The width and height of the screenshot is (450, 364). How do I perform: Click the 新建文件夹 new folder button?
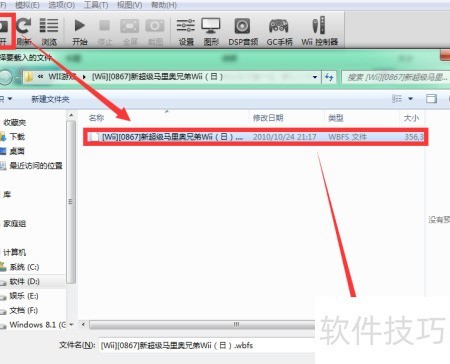tap(50, 99)
